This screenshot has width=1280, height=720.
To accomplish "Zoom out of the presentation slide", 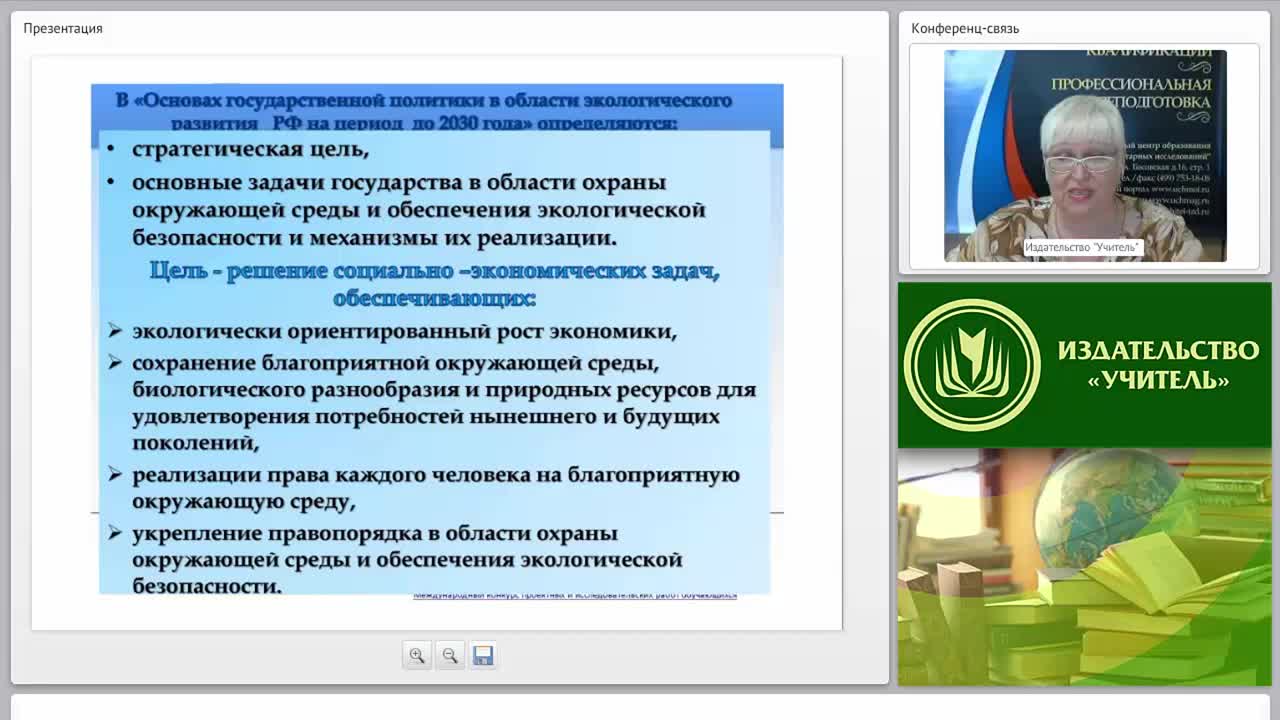I will point(450,655).
